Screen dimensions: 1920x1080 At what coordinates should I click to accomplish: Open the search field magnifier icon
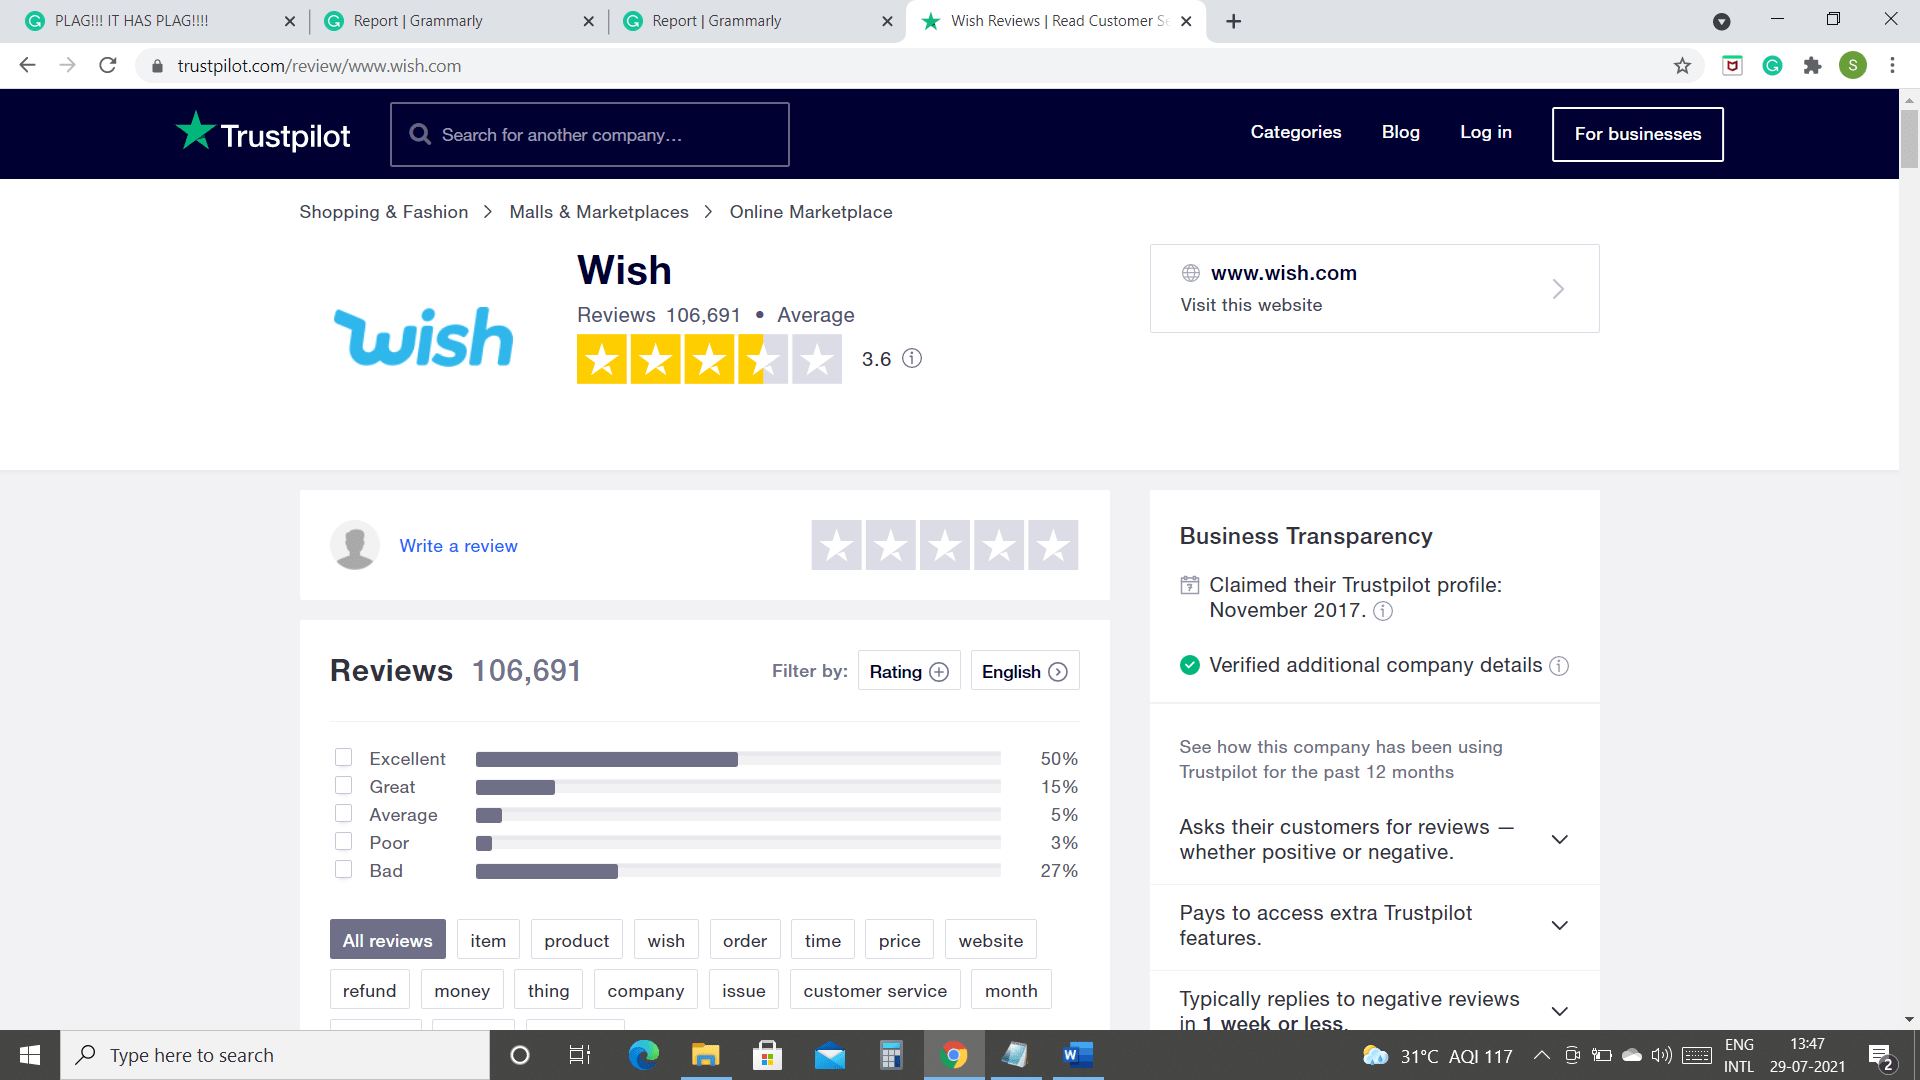point(420,133)
